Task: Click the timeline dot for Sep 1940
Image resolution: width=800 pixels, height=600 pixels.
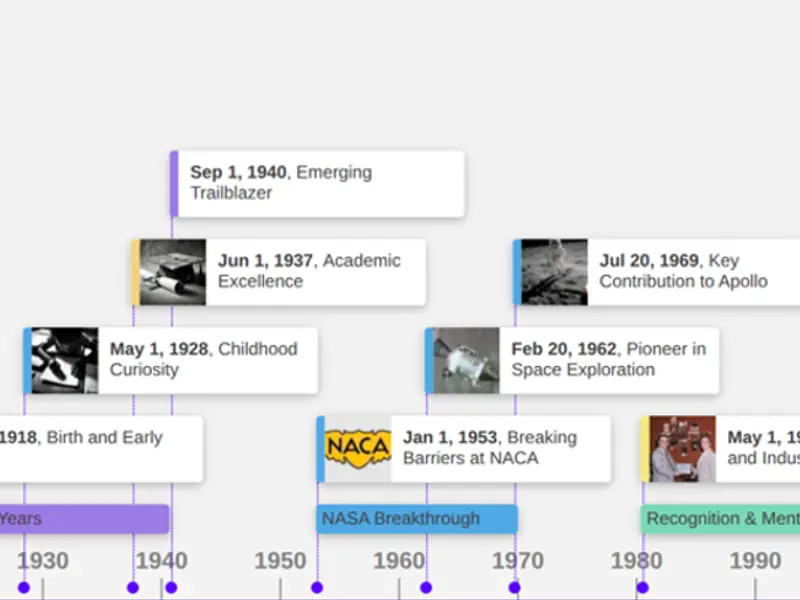Action: click(x=171, y=588)
